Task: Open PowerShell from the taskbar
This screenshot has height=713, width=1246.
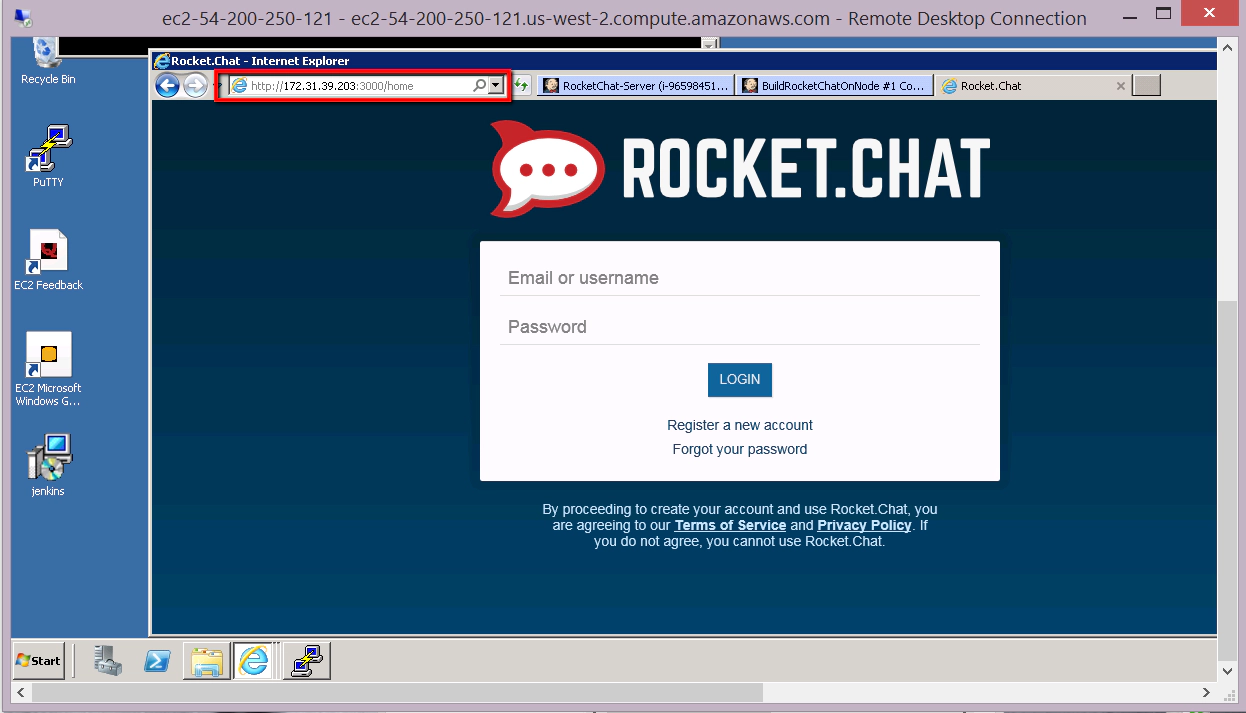Action: pyautogui.click(x=156, y=660)
